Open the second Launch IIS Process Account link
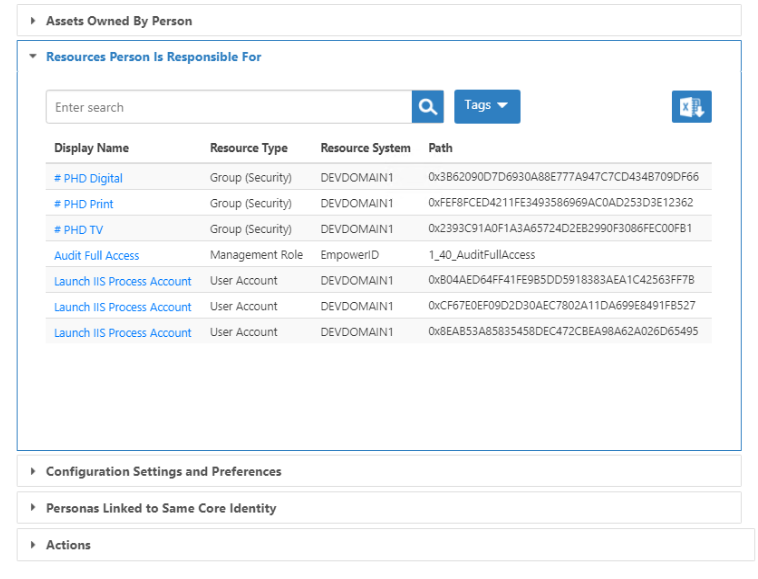 [122, 307]
